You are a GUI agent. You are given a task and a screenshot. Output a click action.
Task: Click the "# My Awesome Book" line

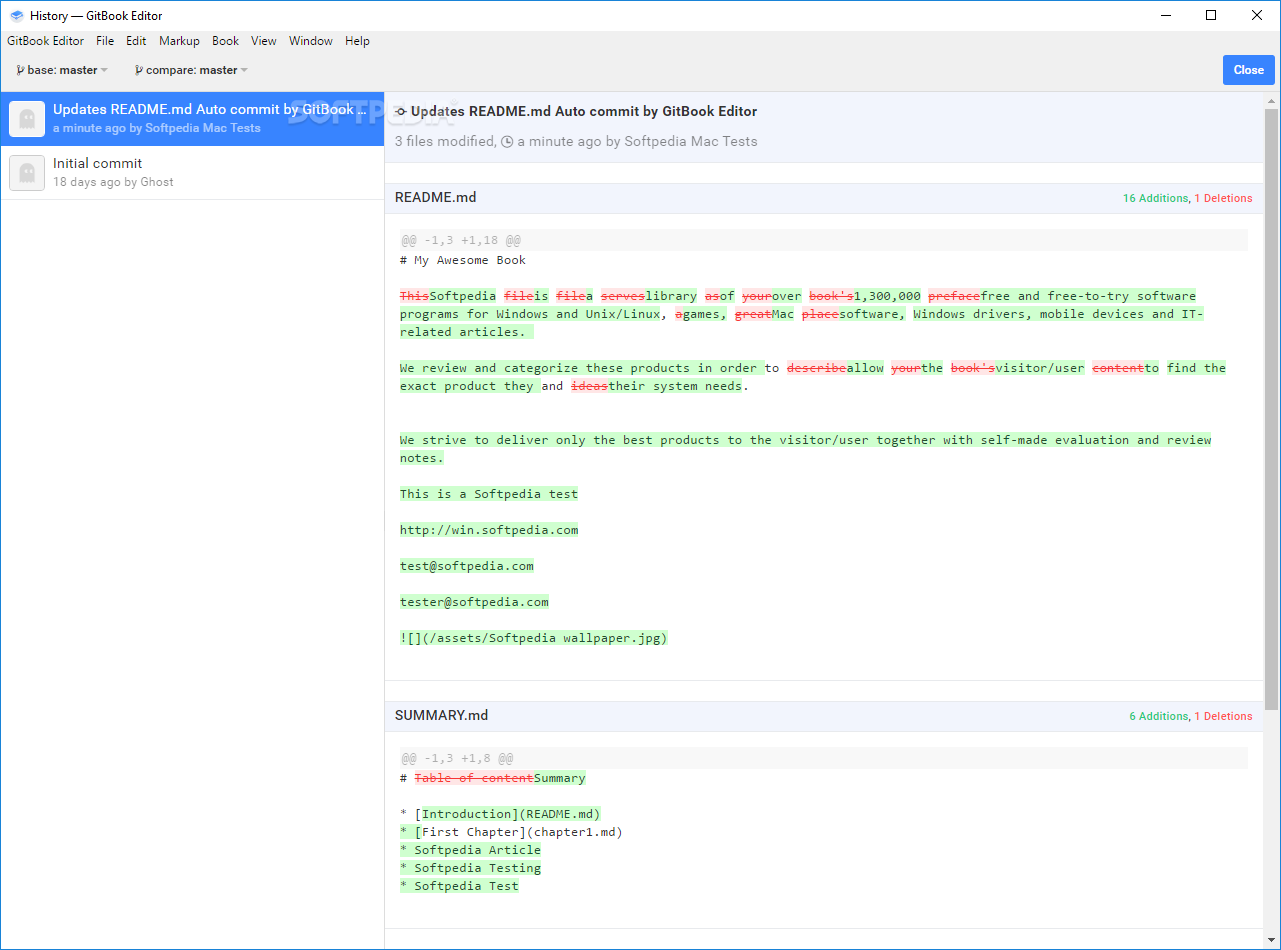tap(463, 260)
